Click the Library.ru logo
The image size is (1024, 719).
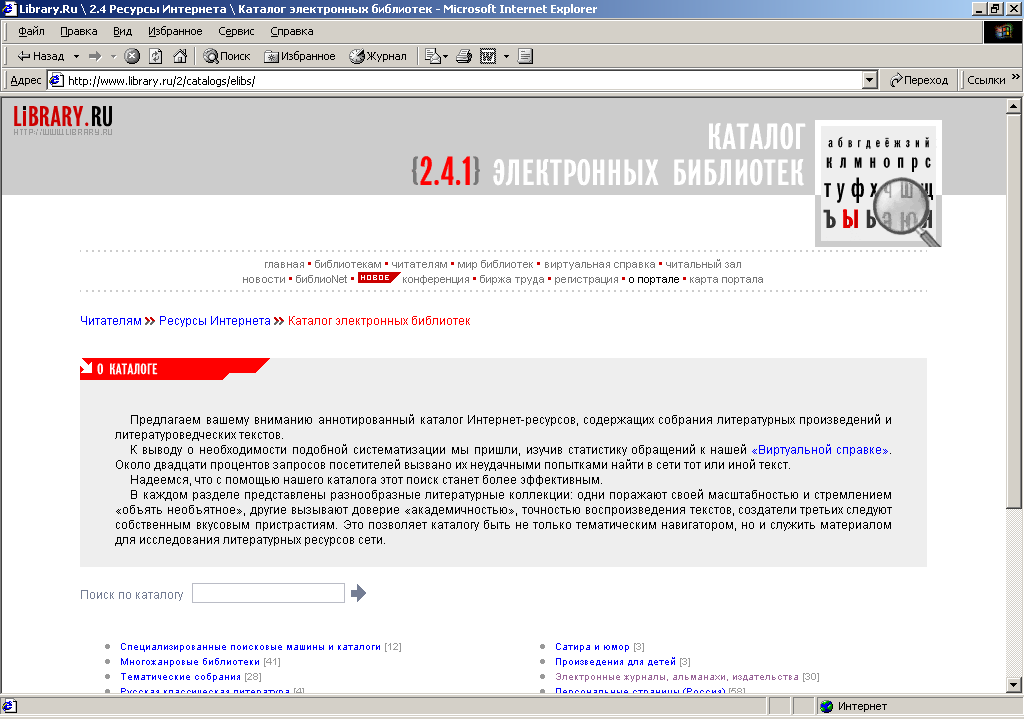63,120
